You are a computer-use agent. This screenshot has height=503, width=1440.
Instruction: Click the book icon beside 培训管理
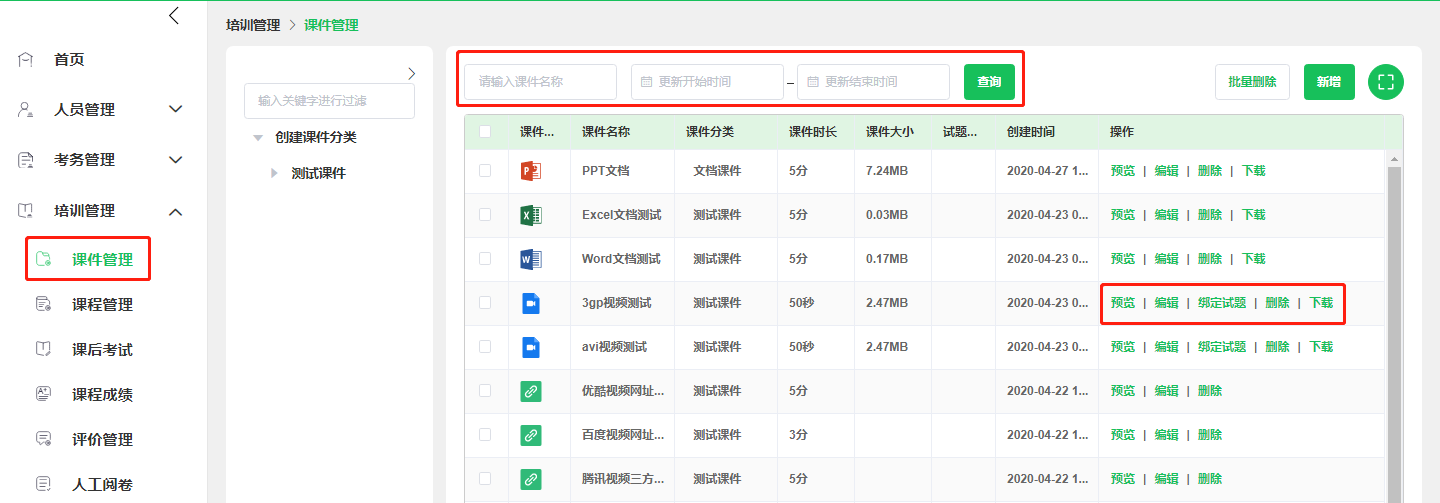(x=26, y=211)
